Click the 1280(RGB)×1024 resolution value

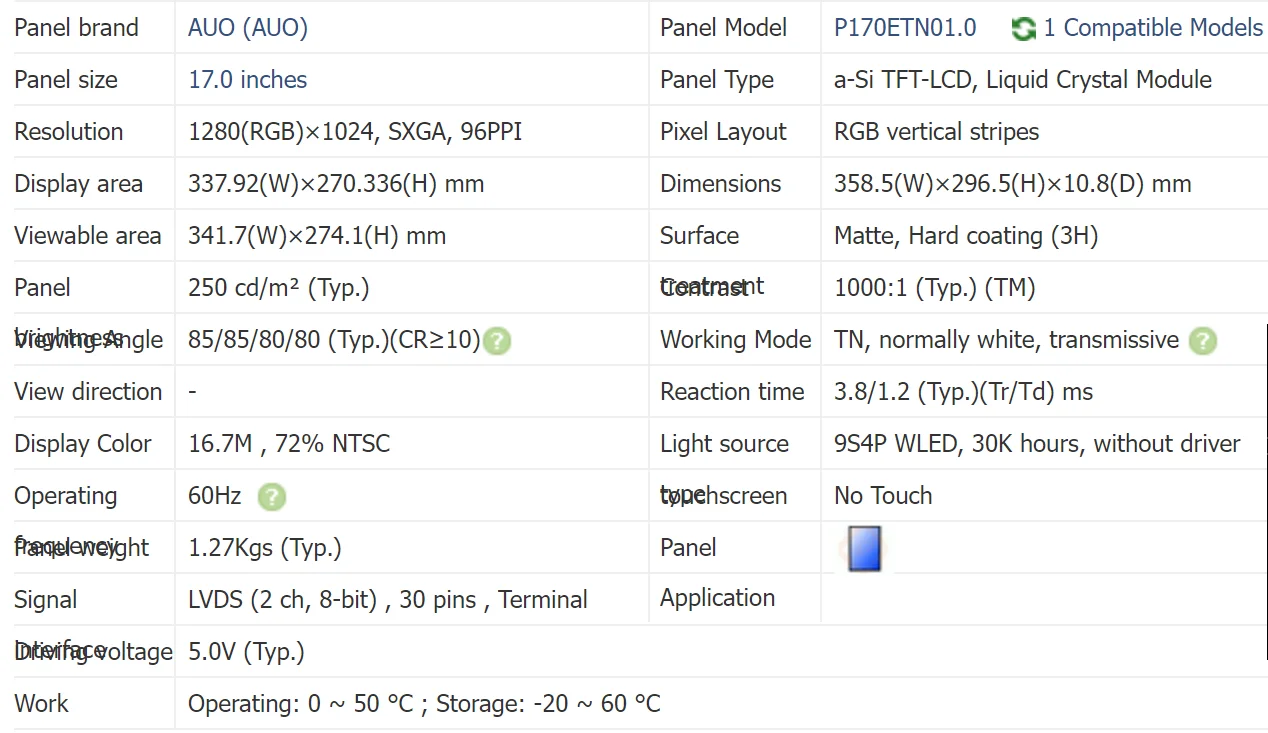coord(354,132)
